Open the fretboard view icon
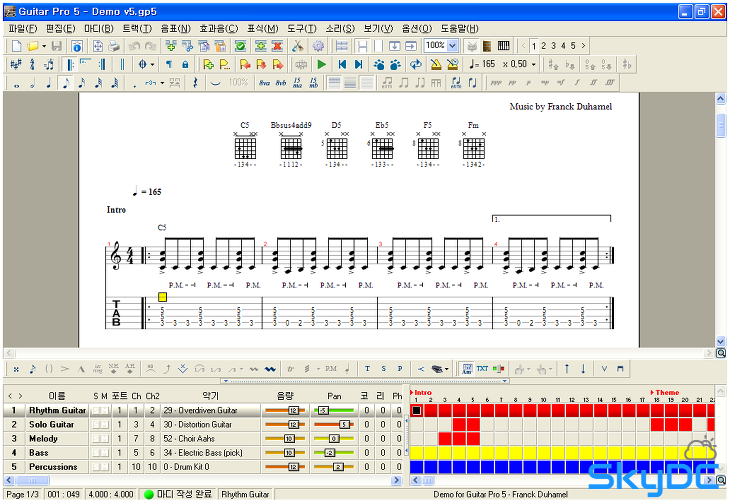Screen dimensions: 730x503 coord(487,46)
